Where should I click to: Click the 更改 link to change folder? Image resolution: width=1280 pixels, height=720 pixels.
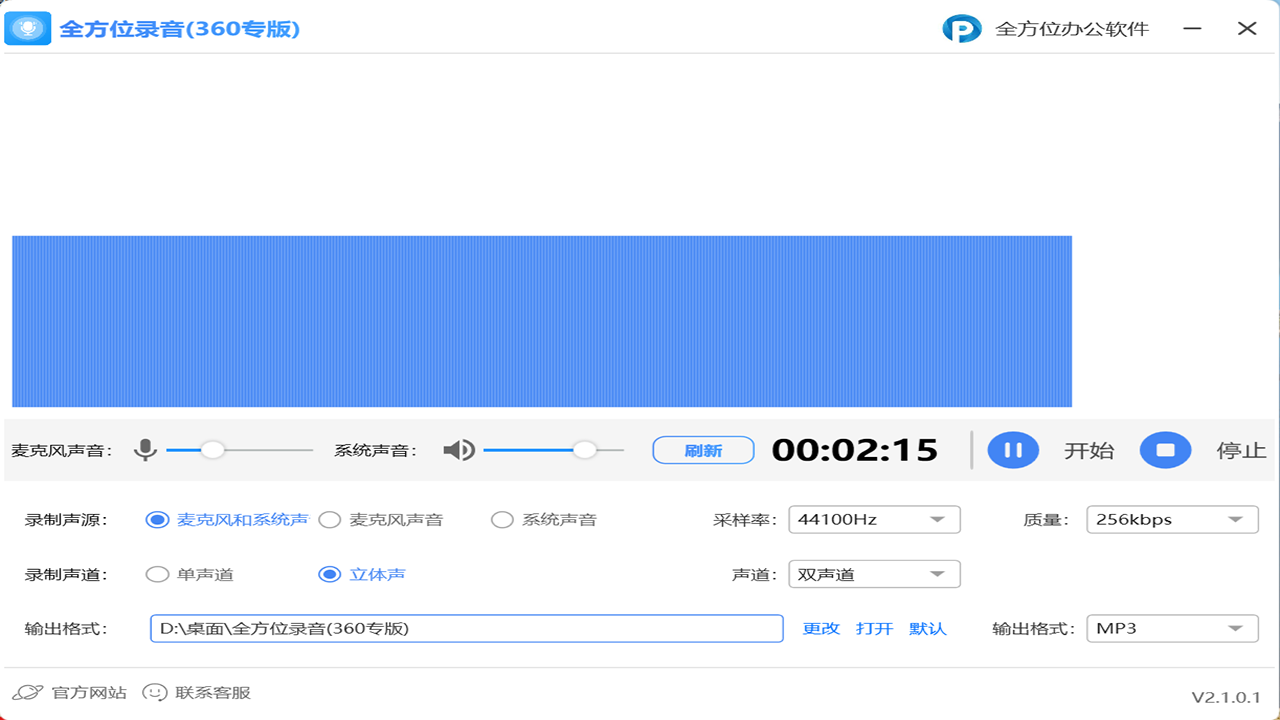click(821, 628)
